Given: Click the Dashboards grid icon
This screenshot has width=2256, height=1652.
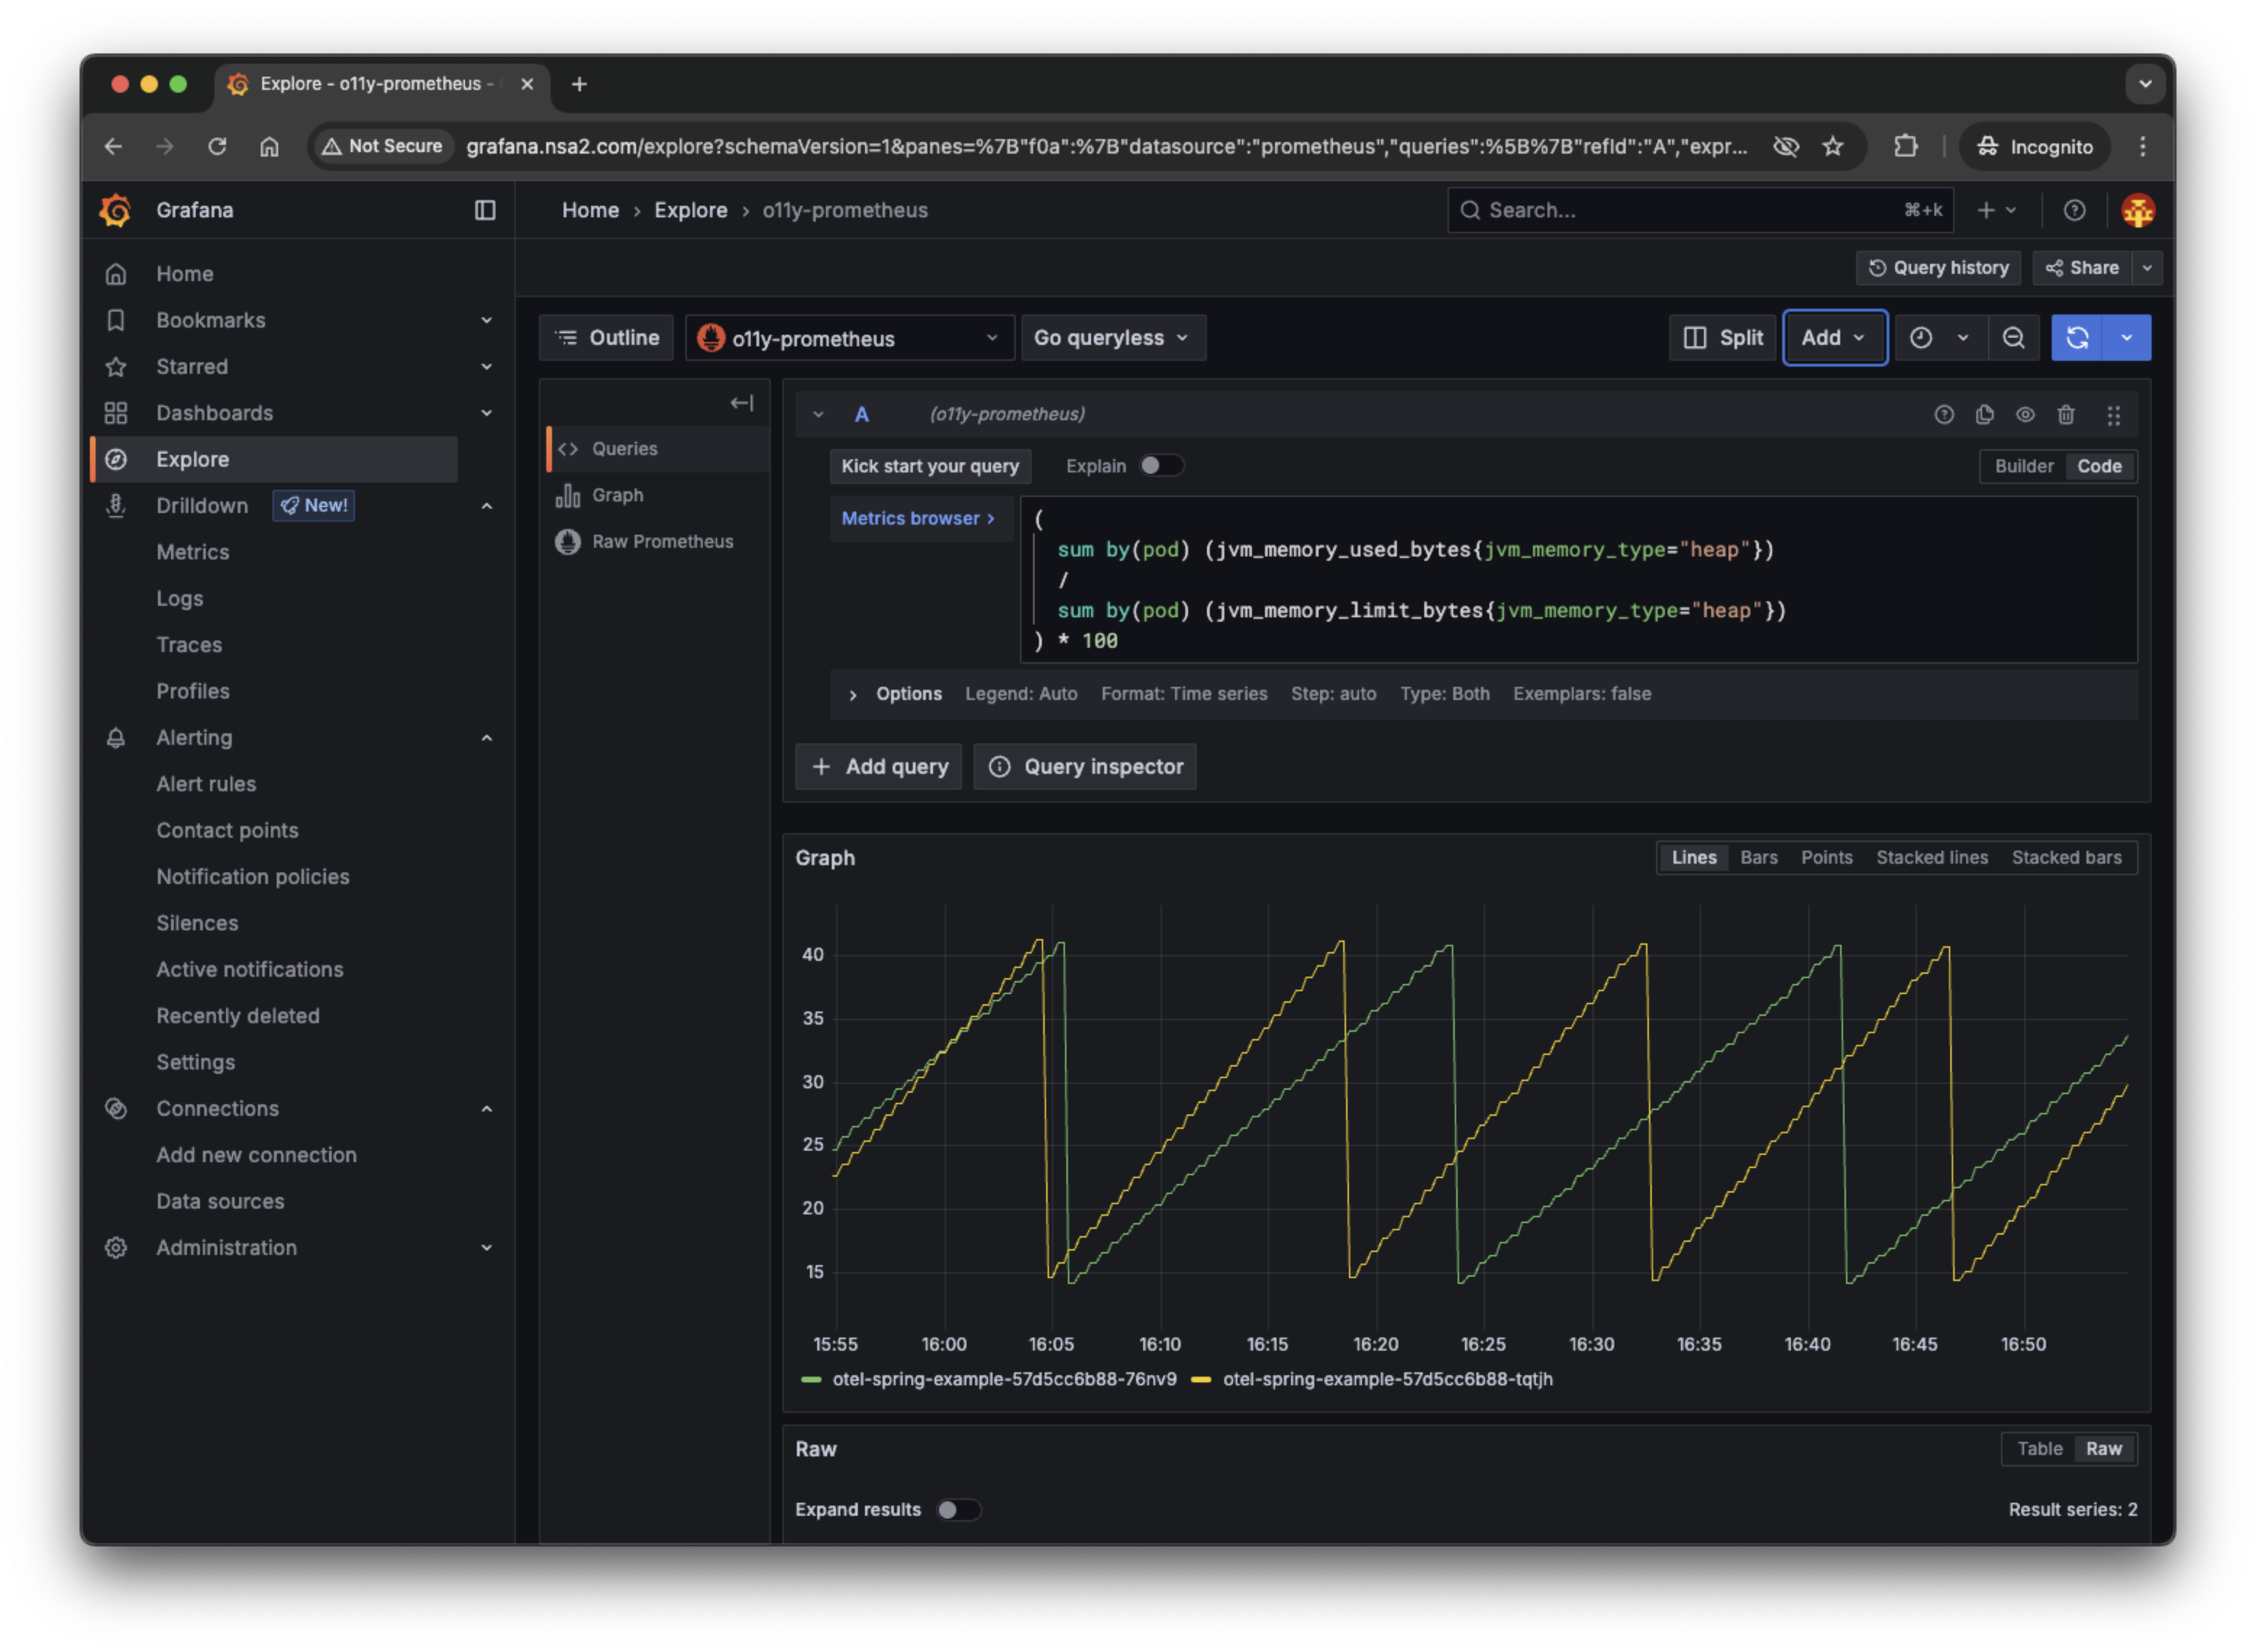Looking at the screenshot, I should (x=116, y=413).
